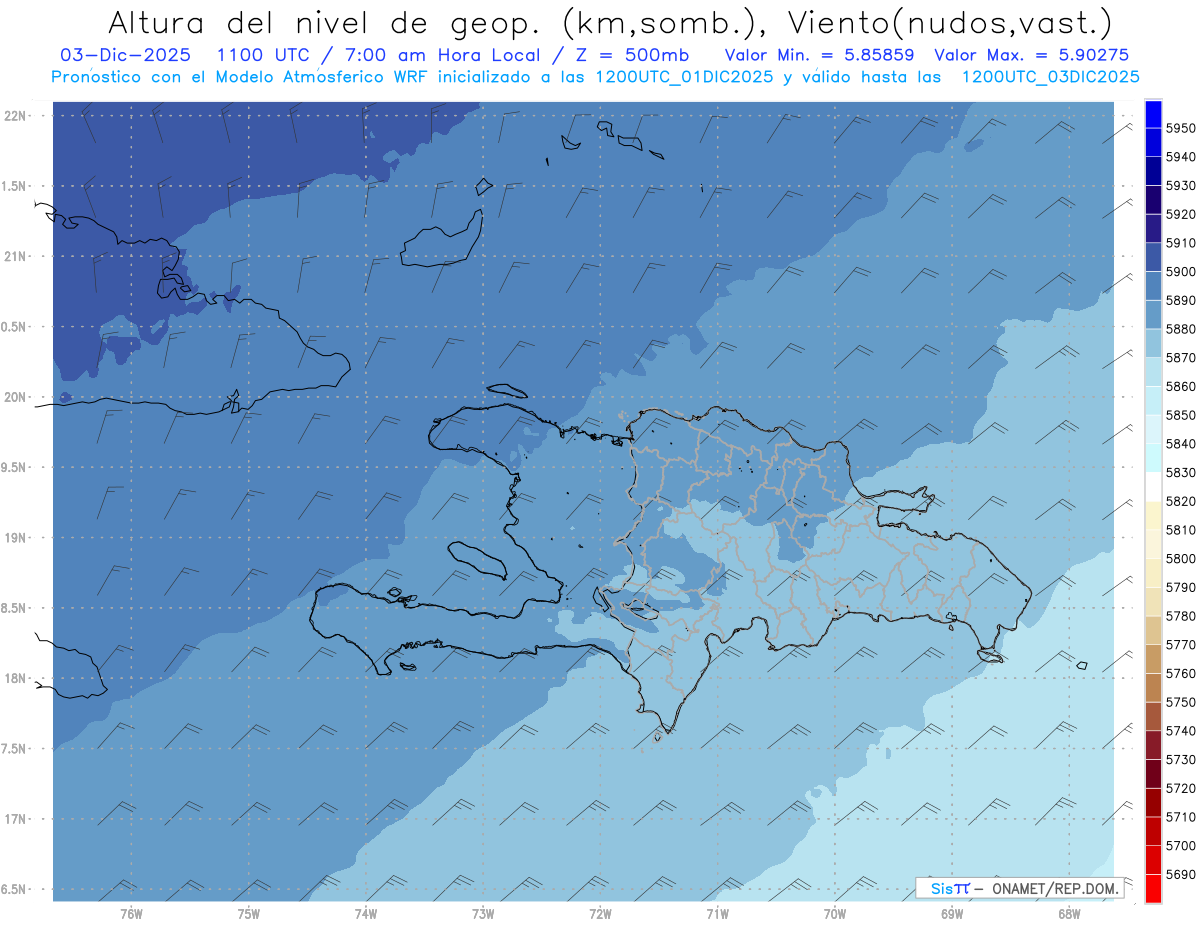Click the 75W longitude label
The height and width of the screenshot is (927, 1200).
(249, 914)
